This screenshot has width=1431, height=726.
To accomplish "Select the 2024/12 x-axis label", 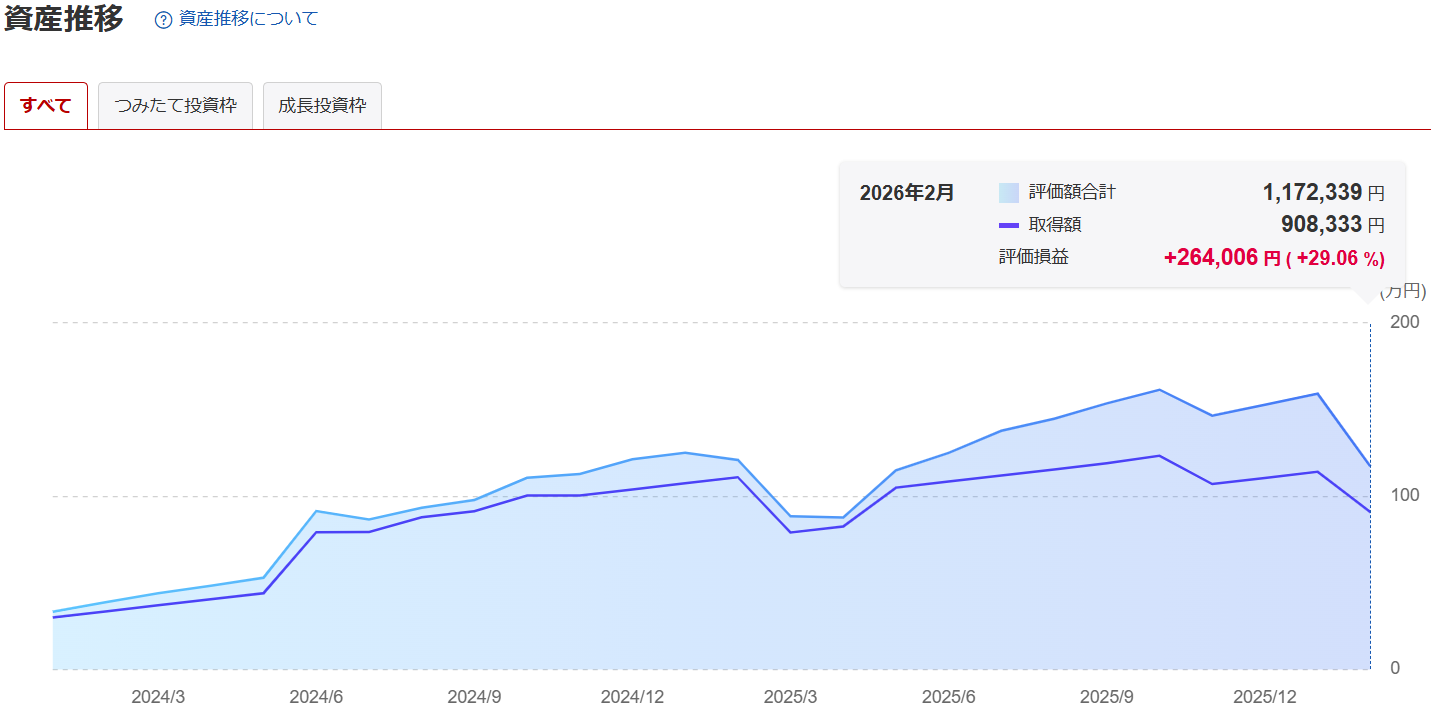I will click(x=633, y=697).
